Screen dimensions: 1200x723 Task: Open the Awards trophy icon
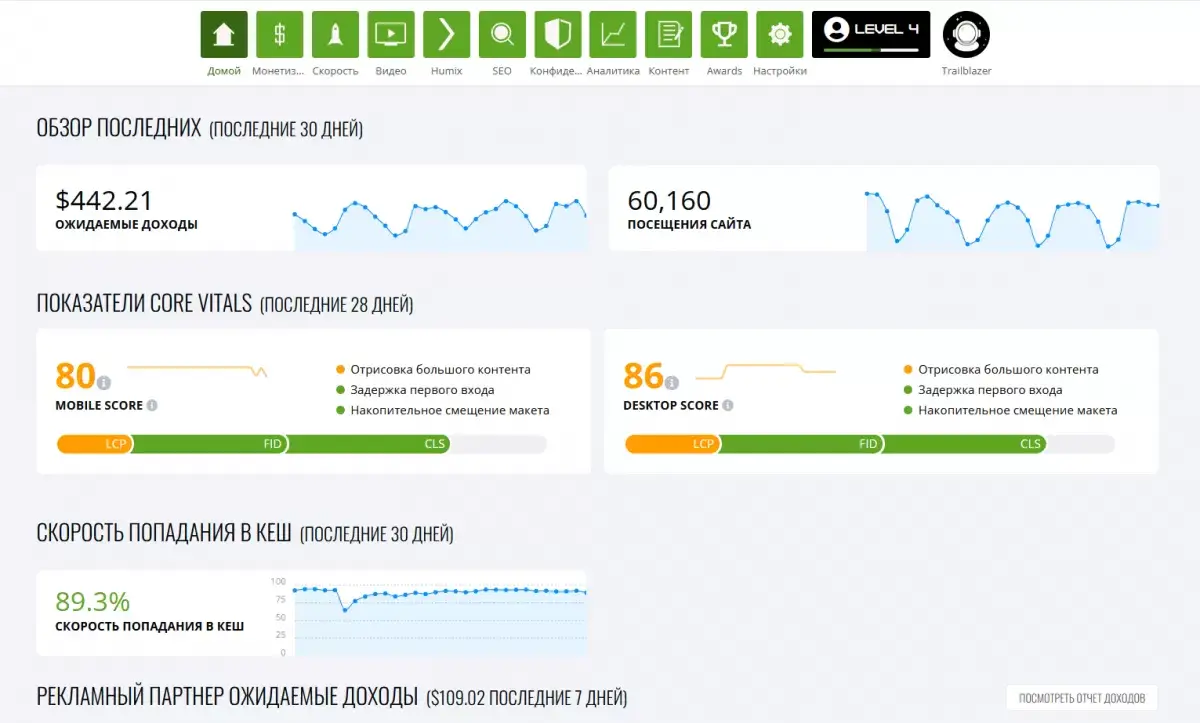tap(724, 35)
